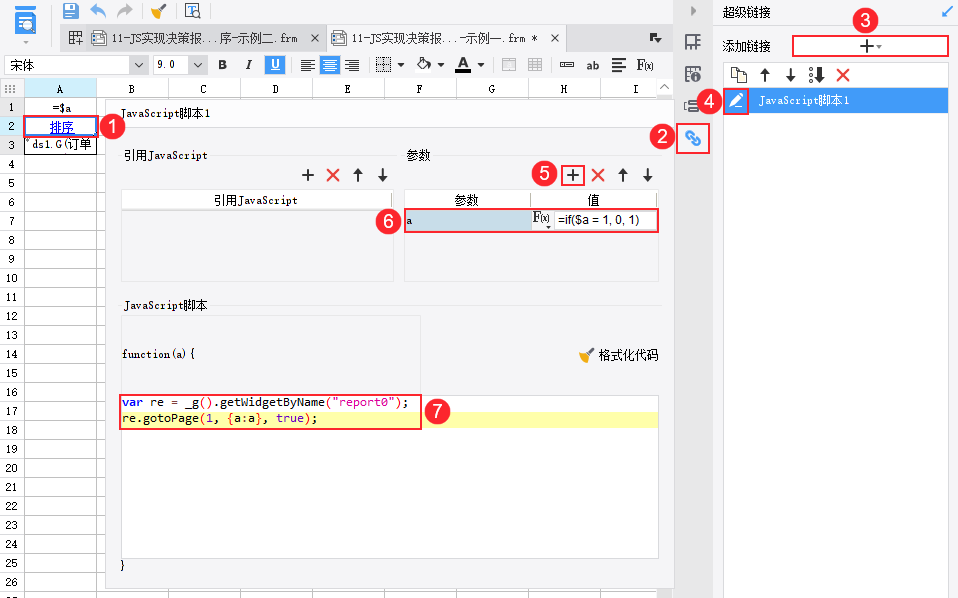Move the 引用JavaScript reference up
Viewport: 958px width, 598px height.
pos(358,175)
